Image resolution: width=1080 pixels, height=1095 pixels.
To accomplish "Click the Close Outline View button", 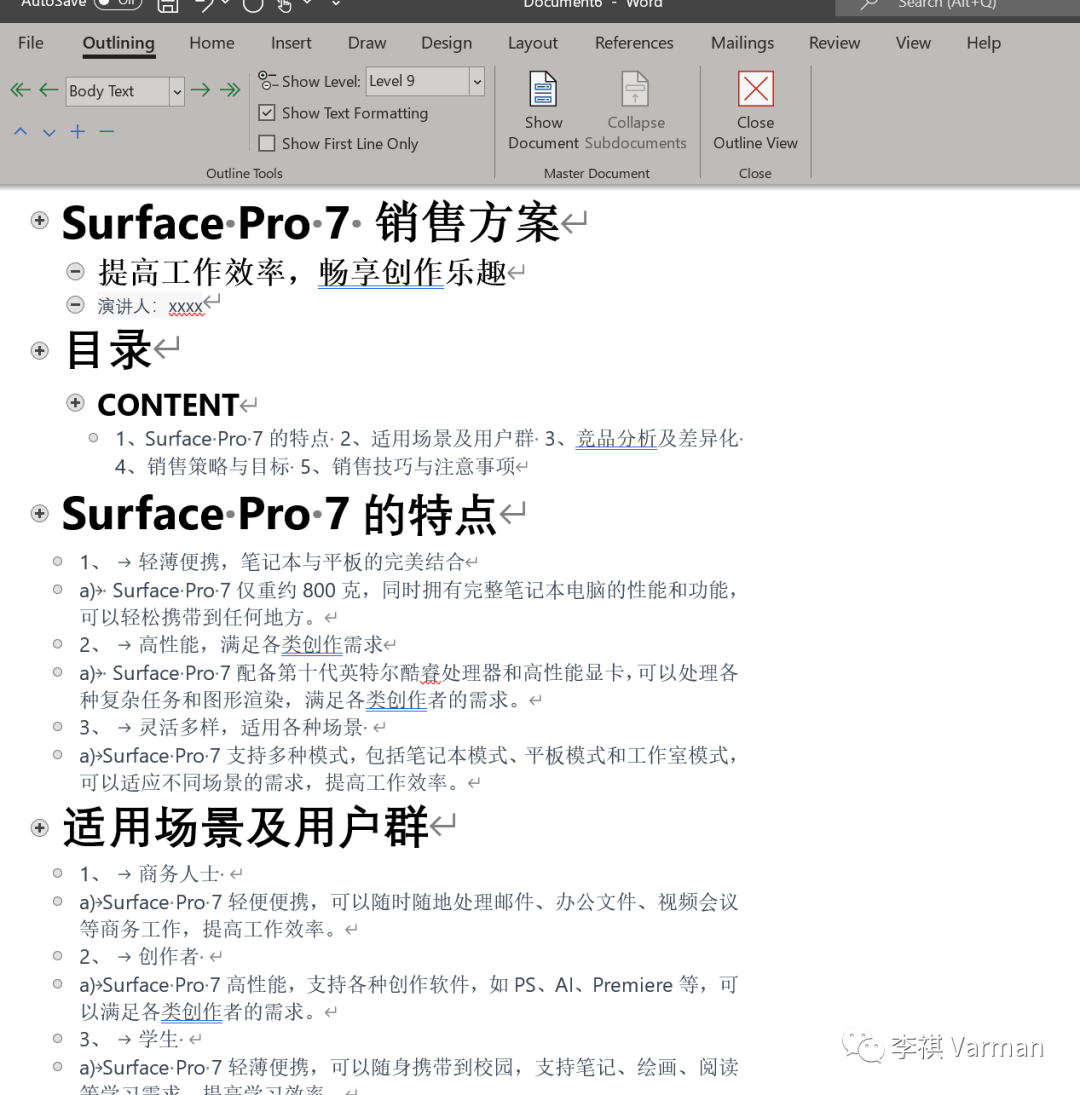I will pyautogui.click(x=755, y=110).
